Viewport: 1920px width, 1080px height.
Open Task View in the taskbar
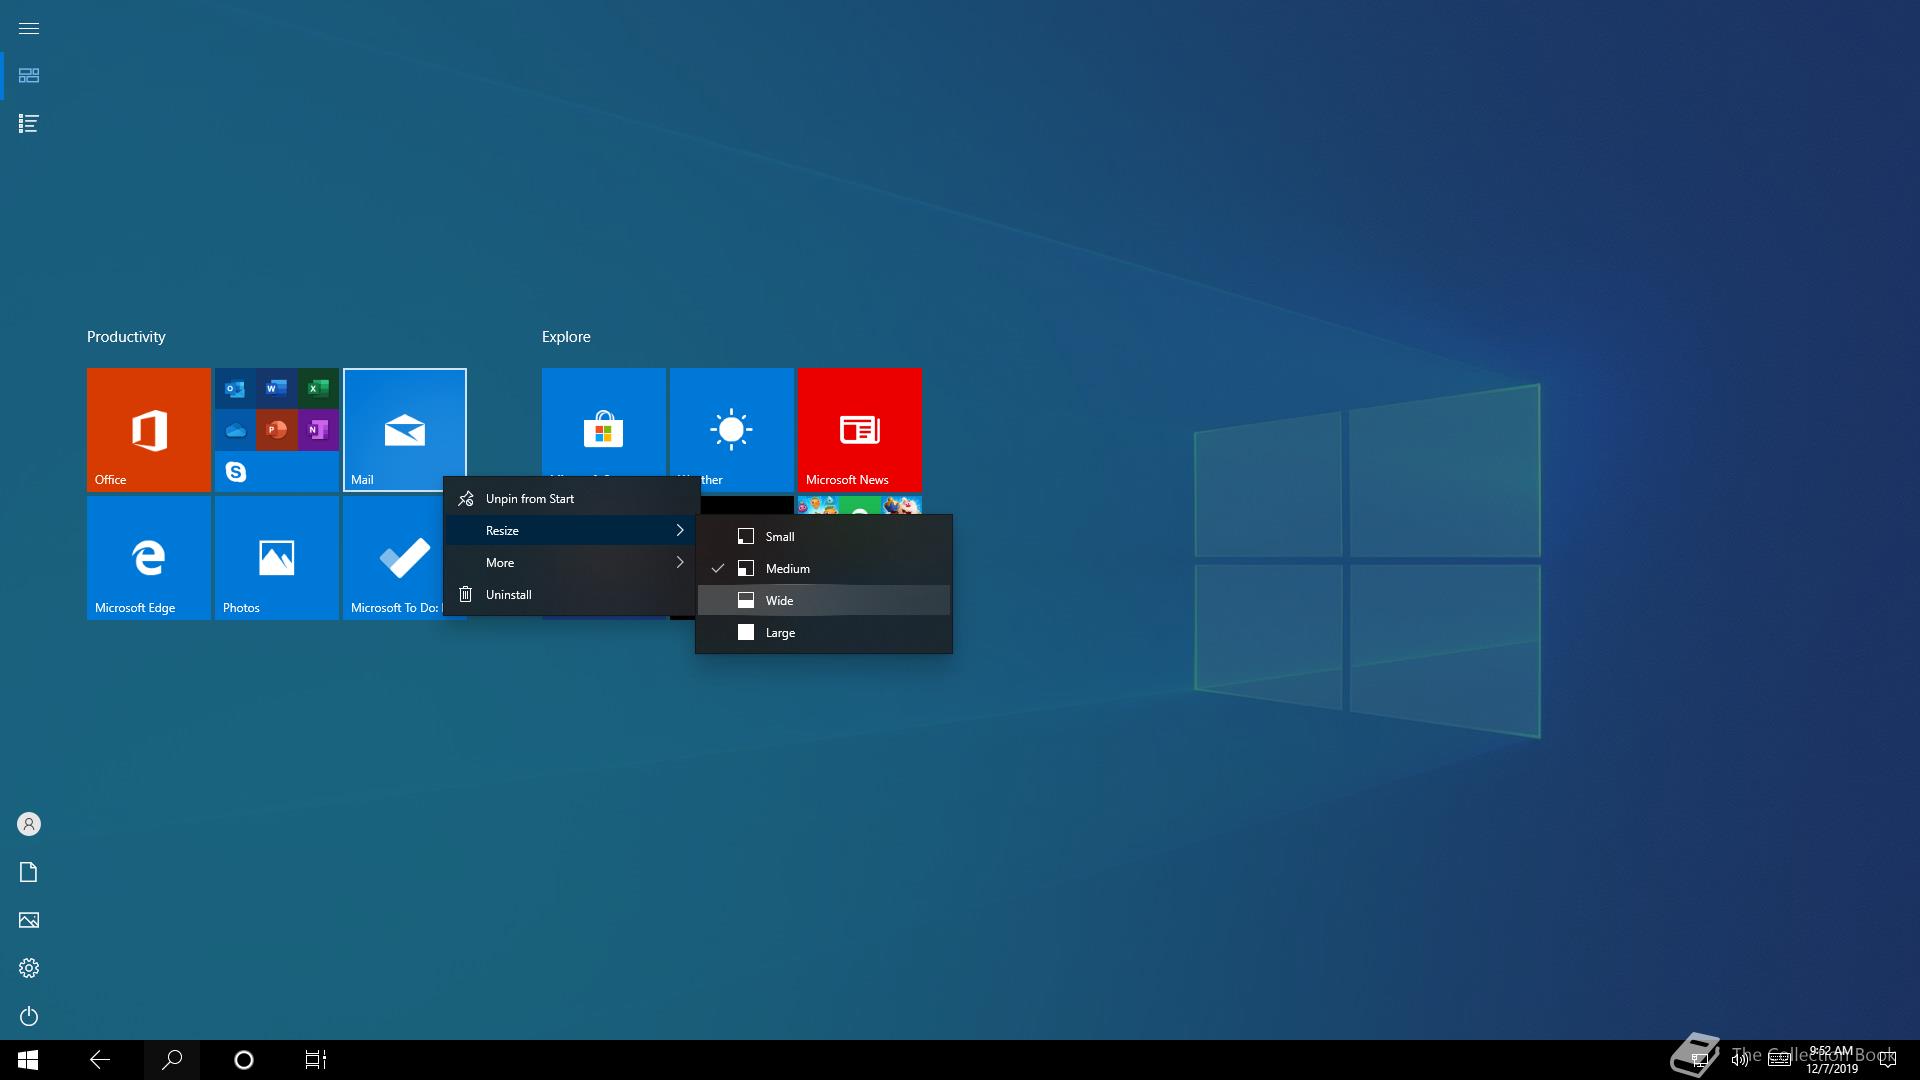316,1060
